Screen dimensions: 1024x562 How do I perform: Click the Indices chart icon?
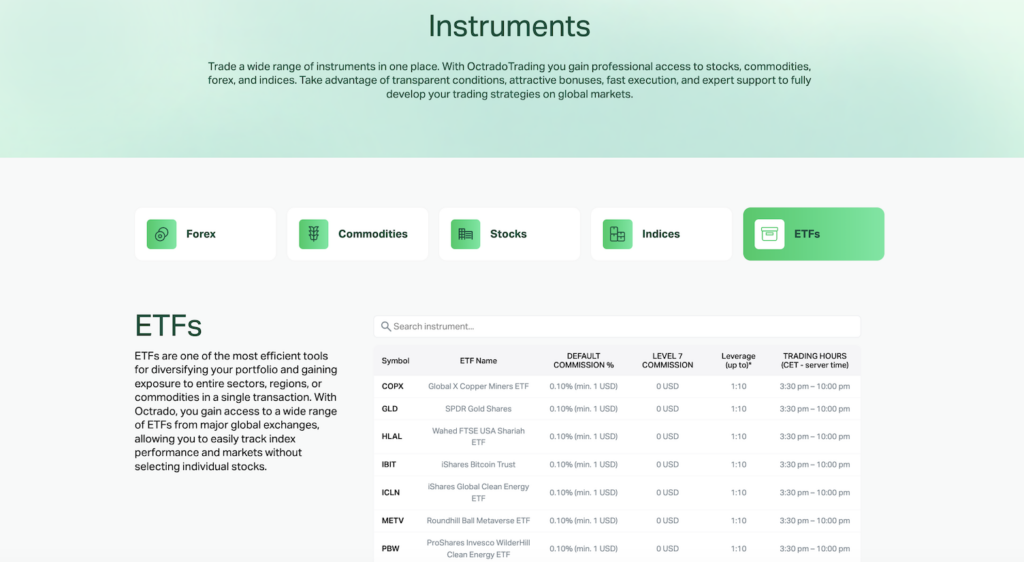coord(617,234)
